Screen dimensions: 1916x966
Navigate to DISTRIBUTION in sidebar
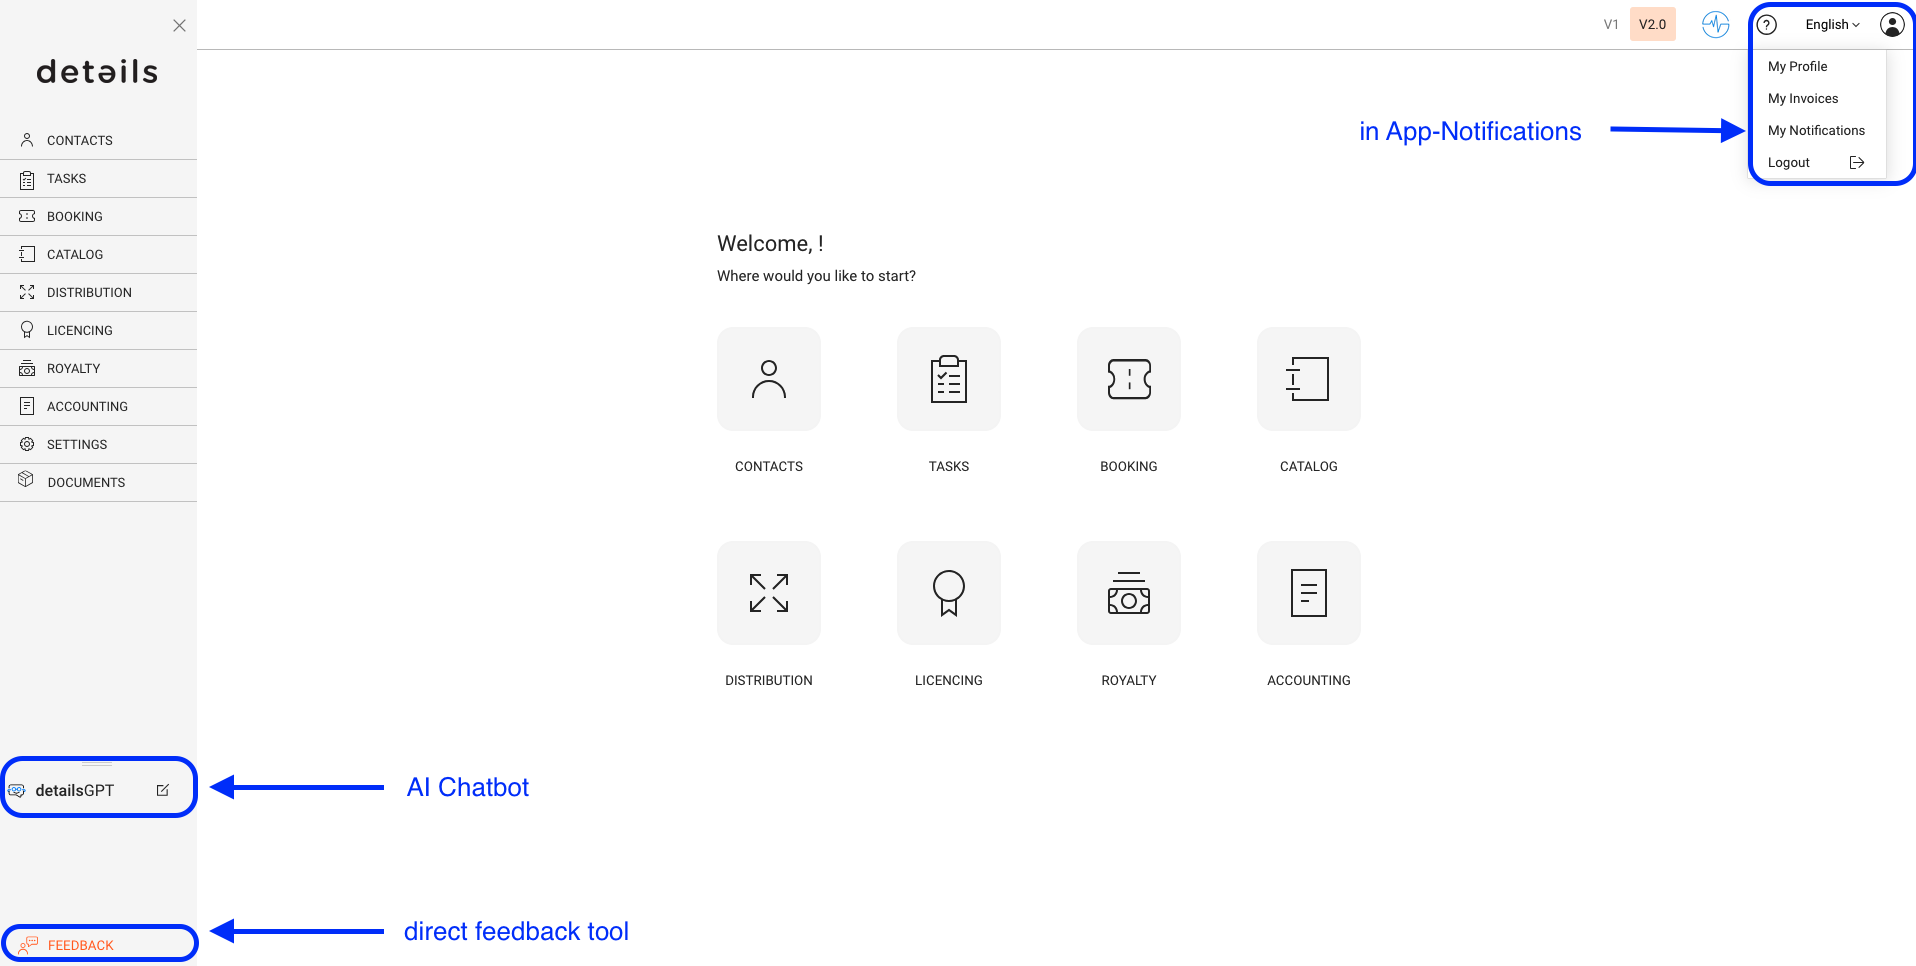tap(98, 293)
